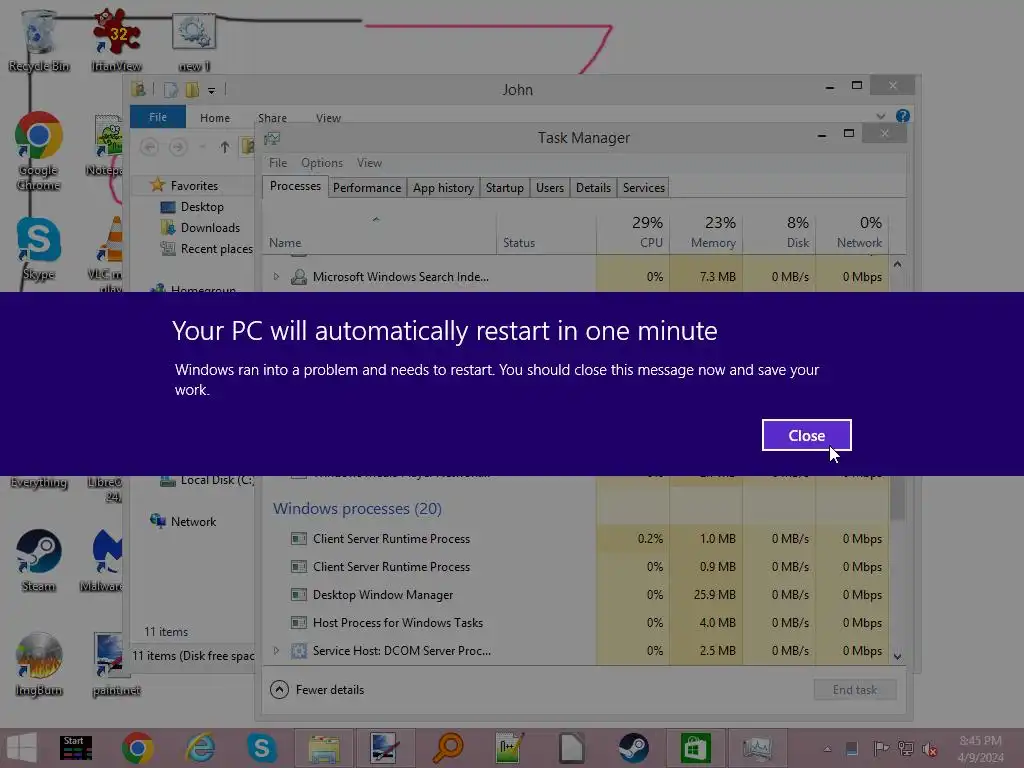
Task: Sort processes by CPU column
Action: (x=633, y=232)
